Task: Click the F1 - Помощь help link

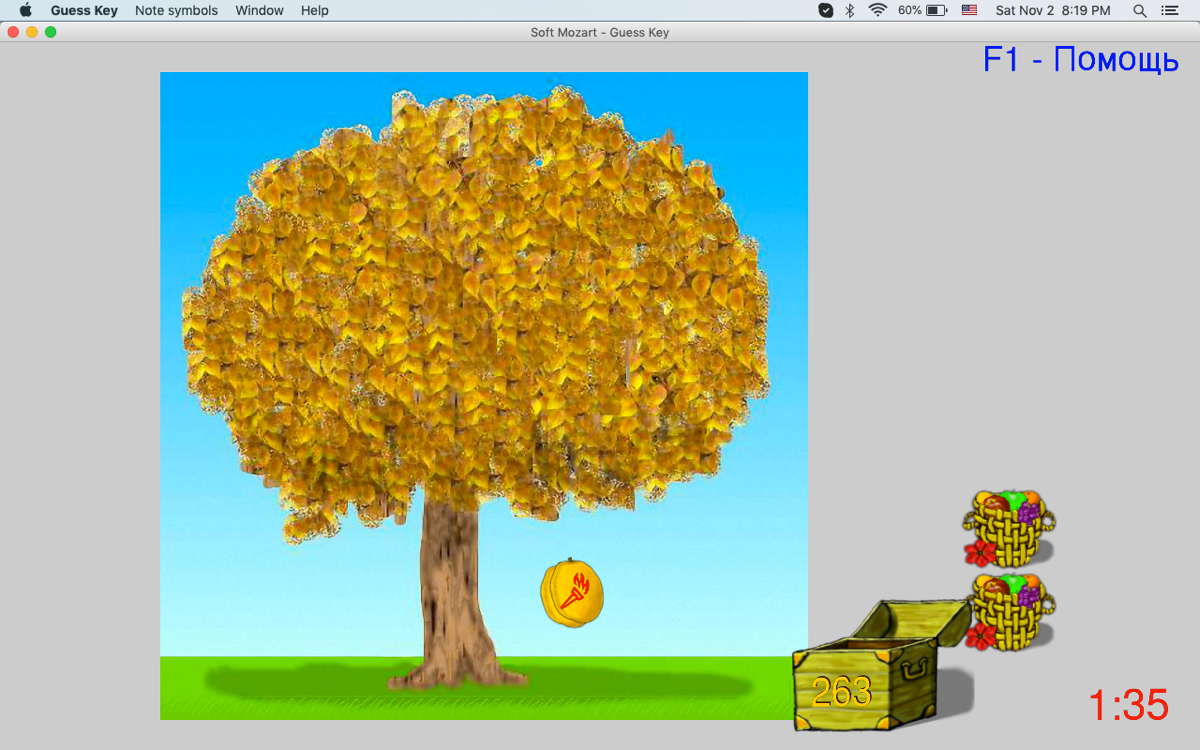Action: [1081, 59]
